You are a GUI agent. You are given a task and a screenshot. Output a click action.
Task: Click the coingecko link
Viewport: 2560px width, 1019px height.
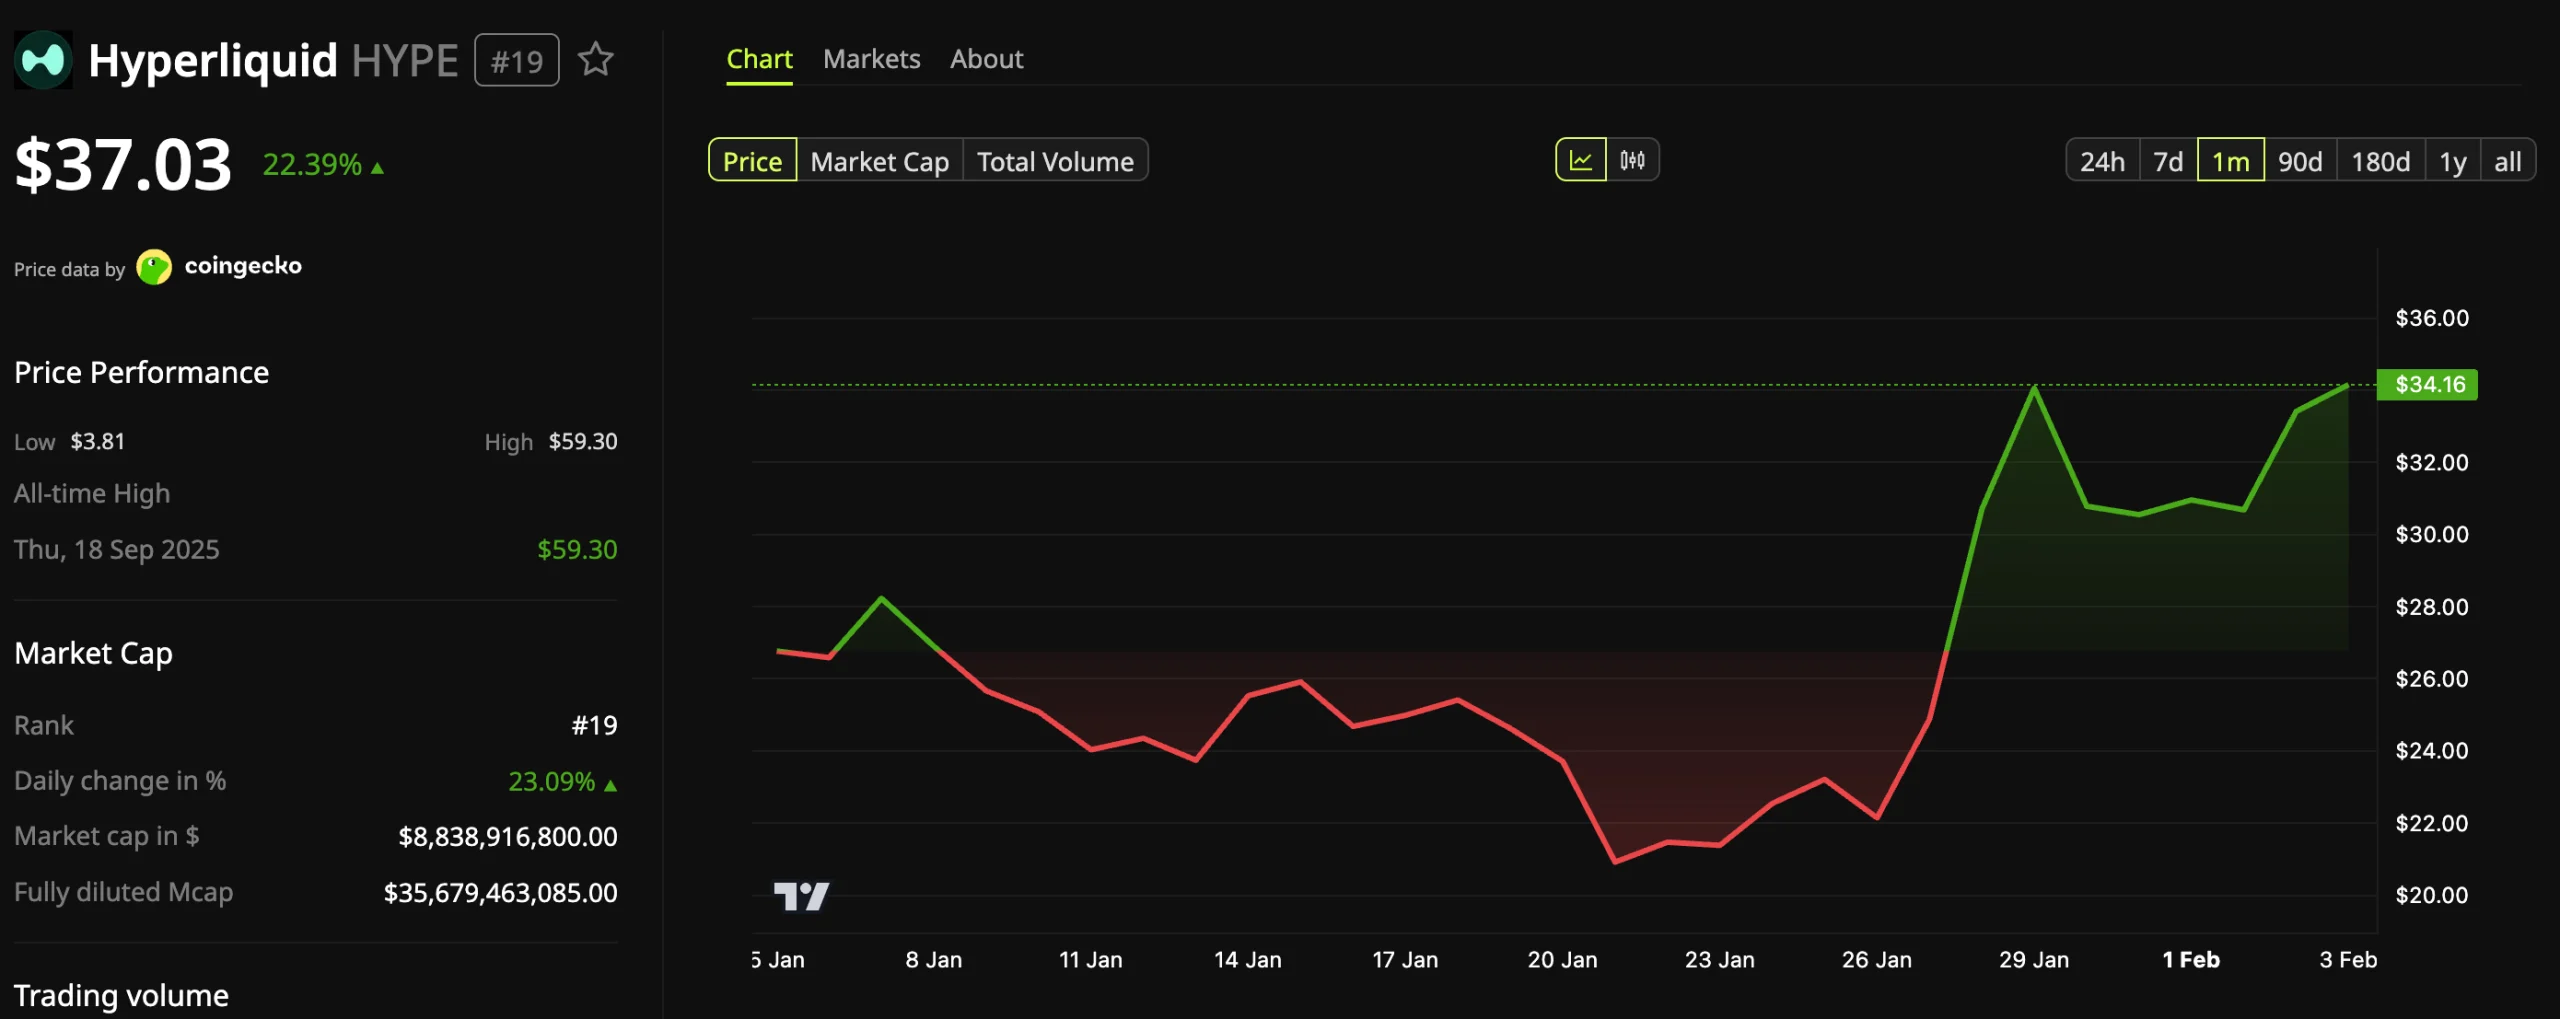point(243,267)
